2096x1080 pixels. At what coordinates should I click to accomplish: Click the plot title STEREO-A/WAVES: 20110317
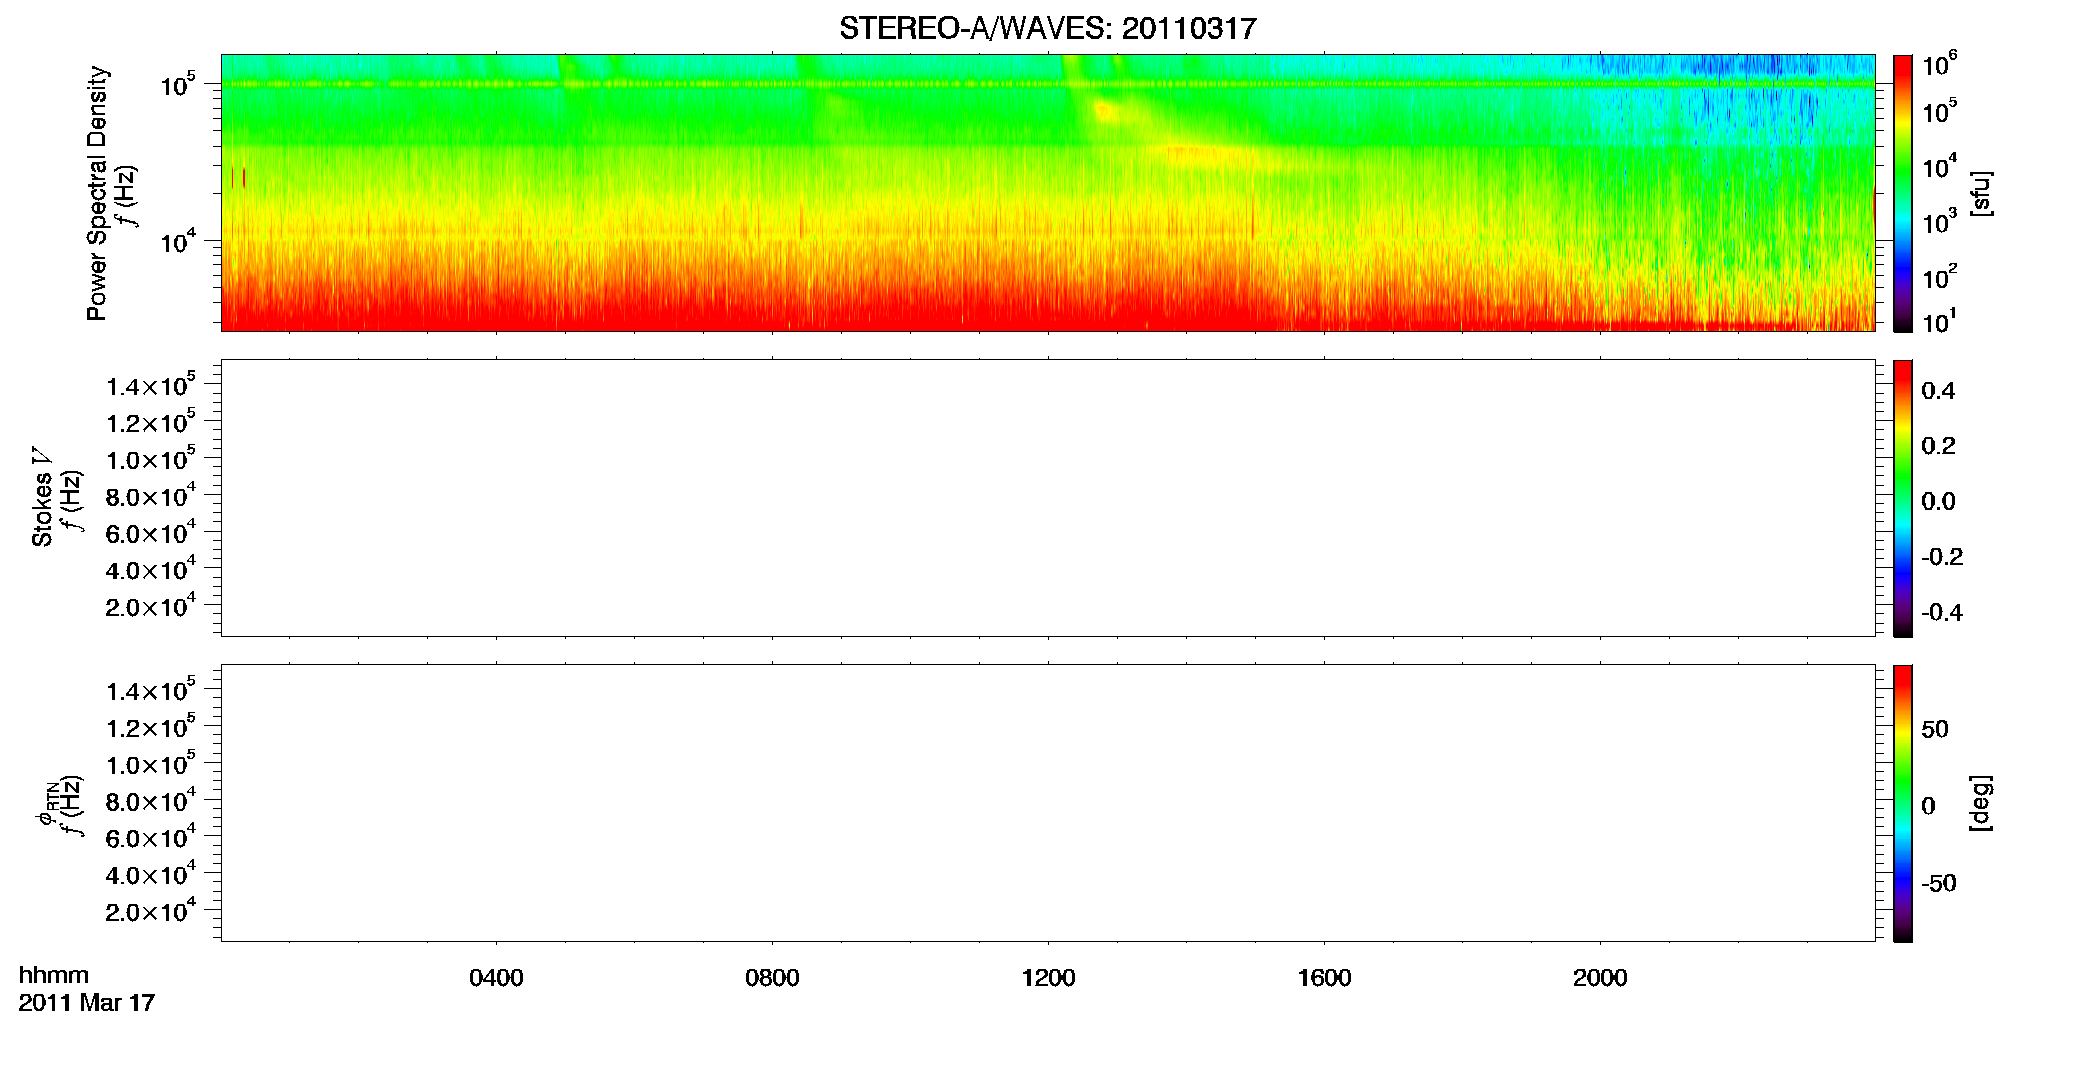coord(1047,28)
